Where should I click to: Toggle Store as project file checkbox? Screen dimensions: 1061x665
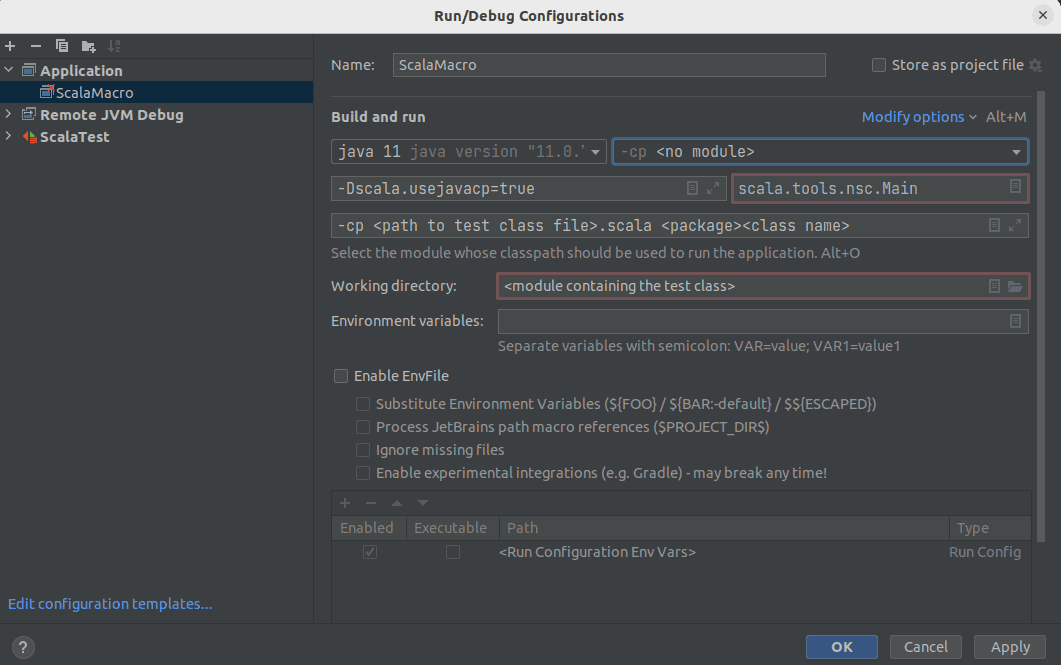click(x=878, y=65)
